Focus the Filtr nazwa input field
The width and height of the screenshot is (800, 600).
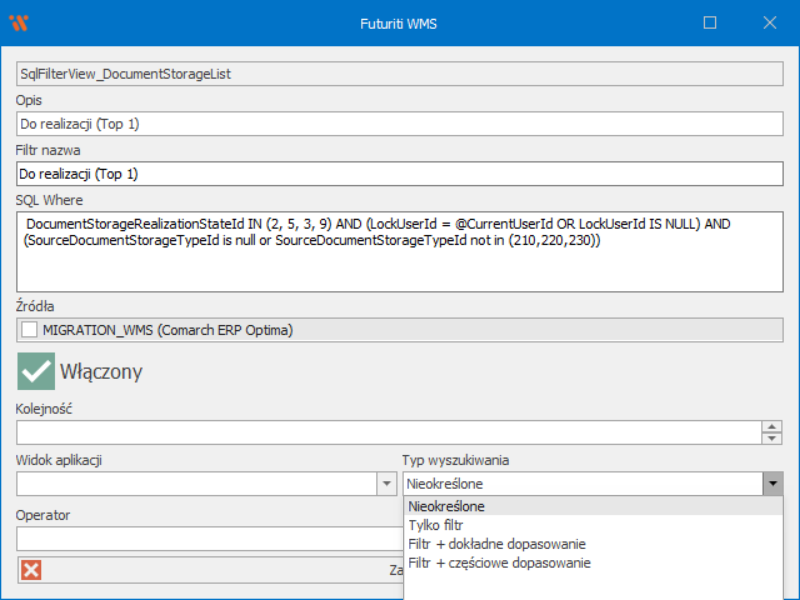[x=400, y=174]
